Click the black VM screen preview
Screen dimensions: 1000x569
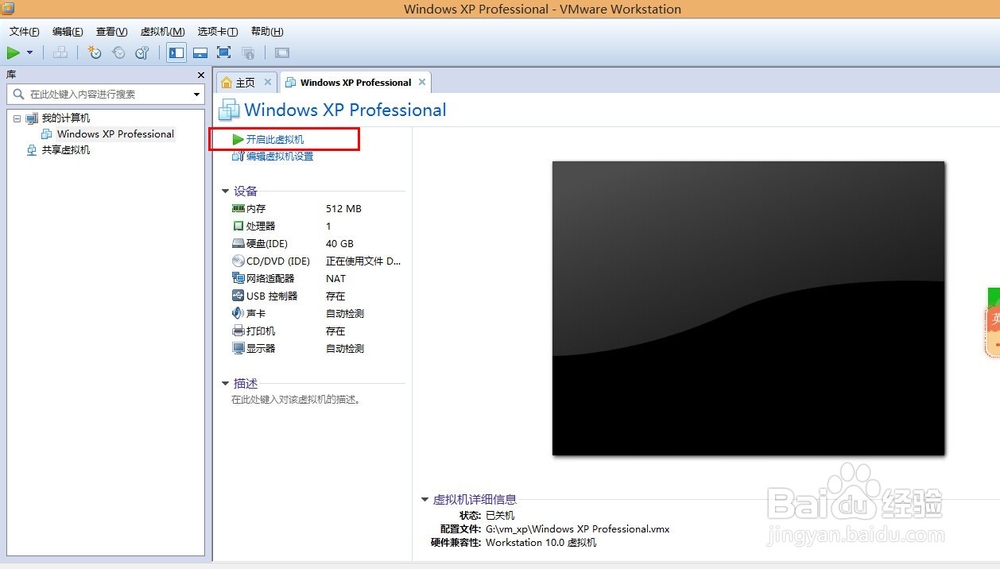tap(748, 308)
